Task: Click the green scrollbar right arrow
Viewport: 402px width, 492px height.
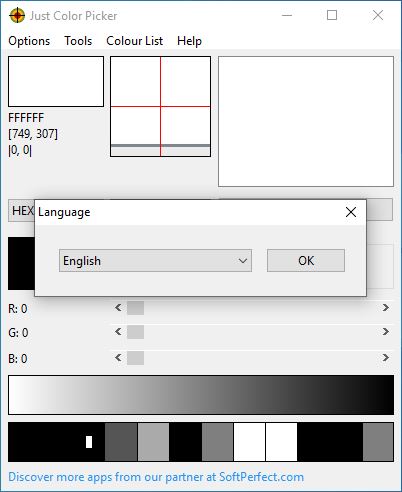Action: point(385,332)
